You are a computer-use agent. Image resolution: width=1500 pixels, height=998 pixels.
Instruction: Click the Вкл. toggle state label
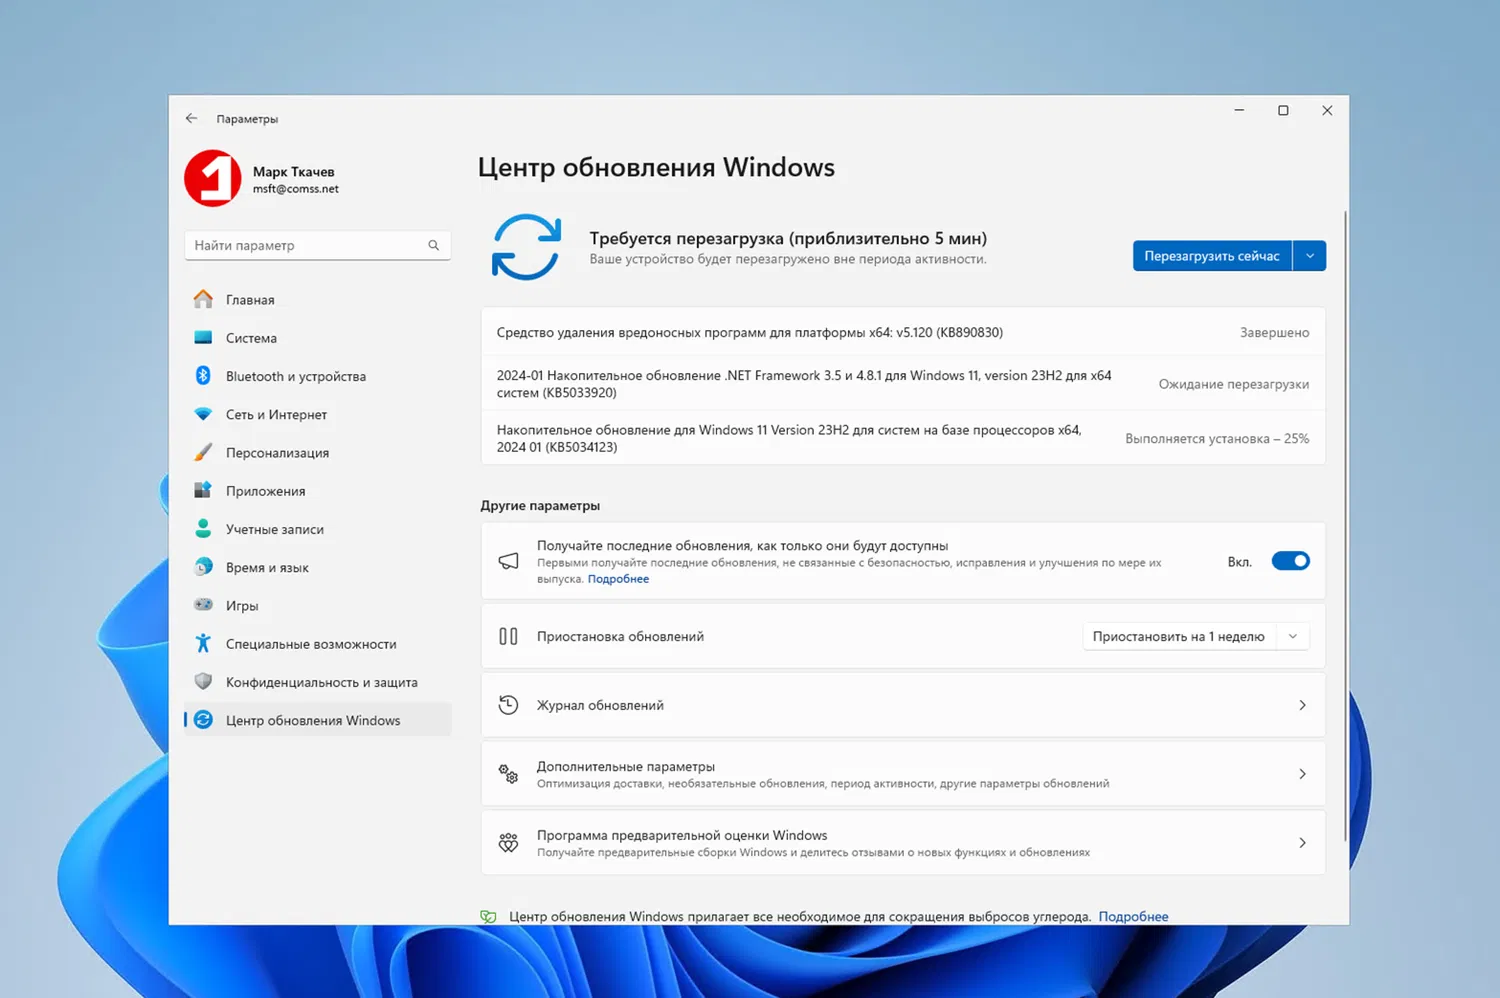[1239, 562]
